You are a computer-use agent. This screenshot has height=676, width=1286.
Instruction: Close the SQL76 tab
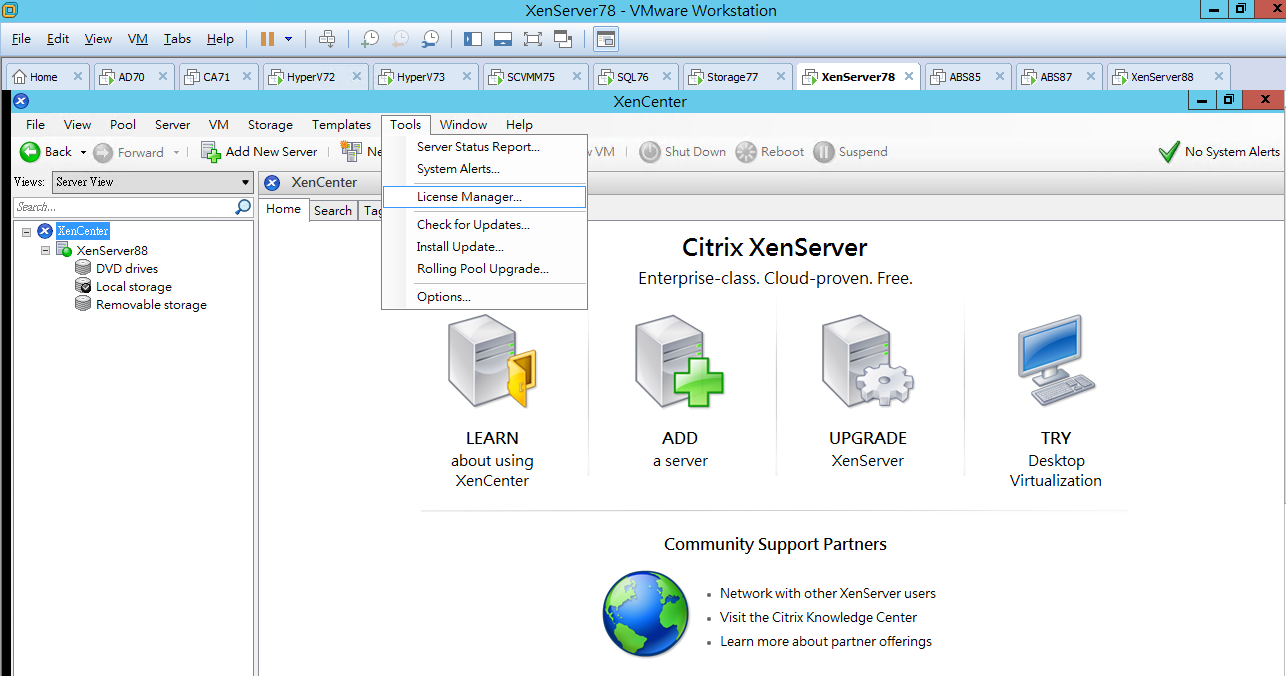coord(668,76)
